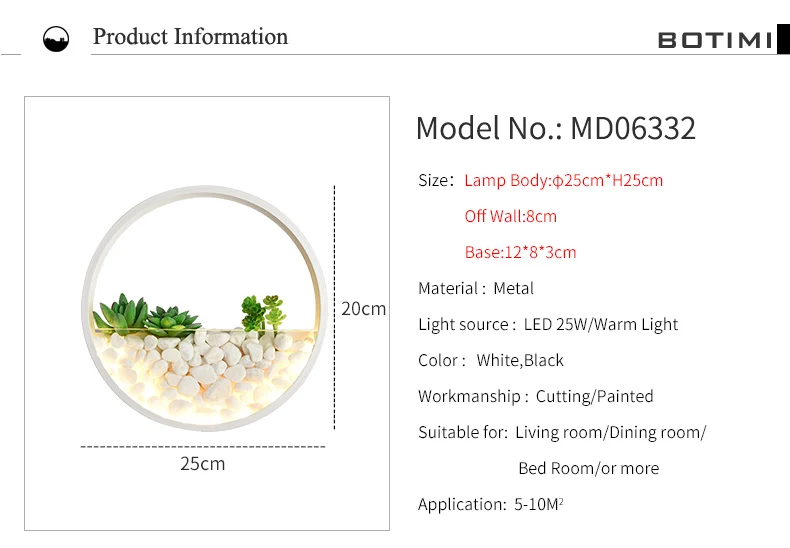Click the red Lamp Body size text
The width and height of the screenshot is (790, 548).
click(x=563, y=180)
